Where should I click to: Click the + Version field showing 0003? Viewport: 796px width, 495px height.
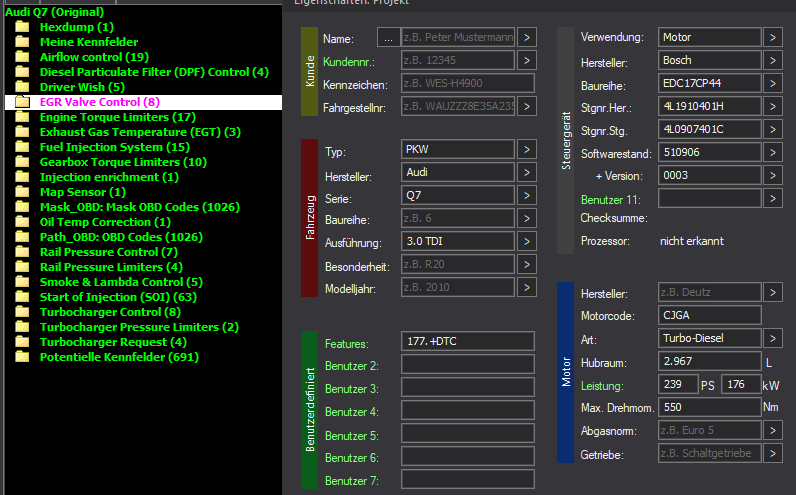click(x=710, y=176)
